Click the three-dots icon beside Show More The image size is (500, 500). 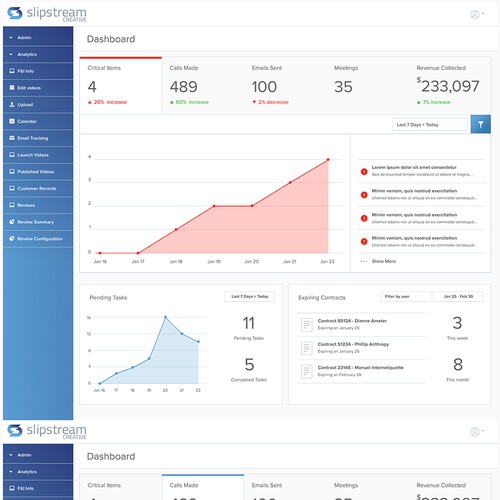tap(364, 261)
